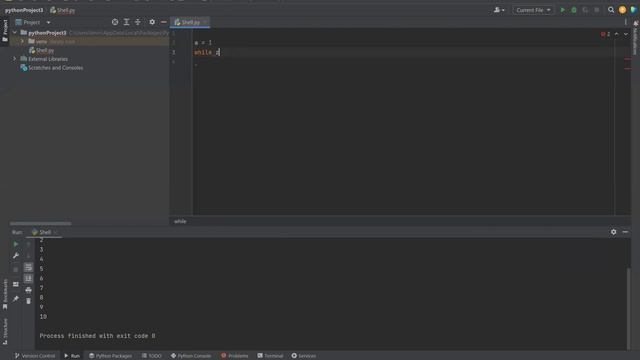The image size is (640, 360).
Task: Expand the venv folder node
Action: 22,41
